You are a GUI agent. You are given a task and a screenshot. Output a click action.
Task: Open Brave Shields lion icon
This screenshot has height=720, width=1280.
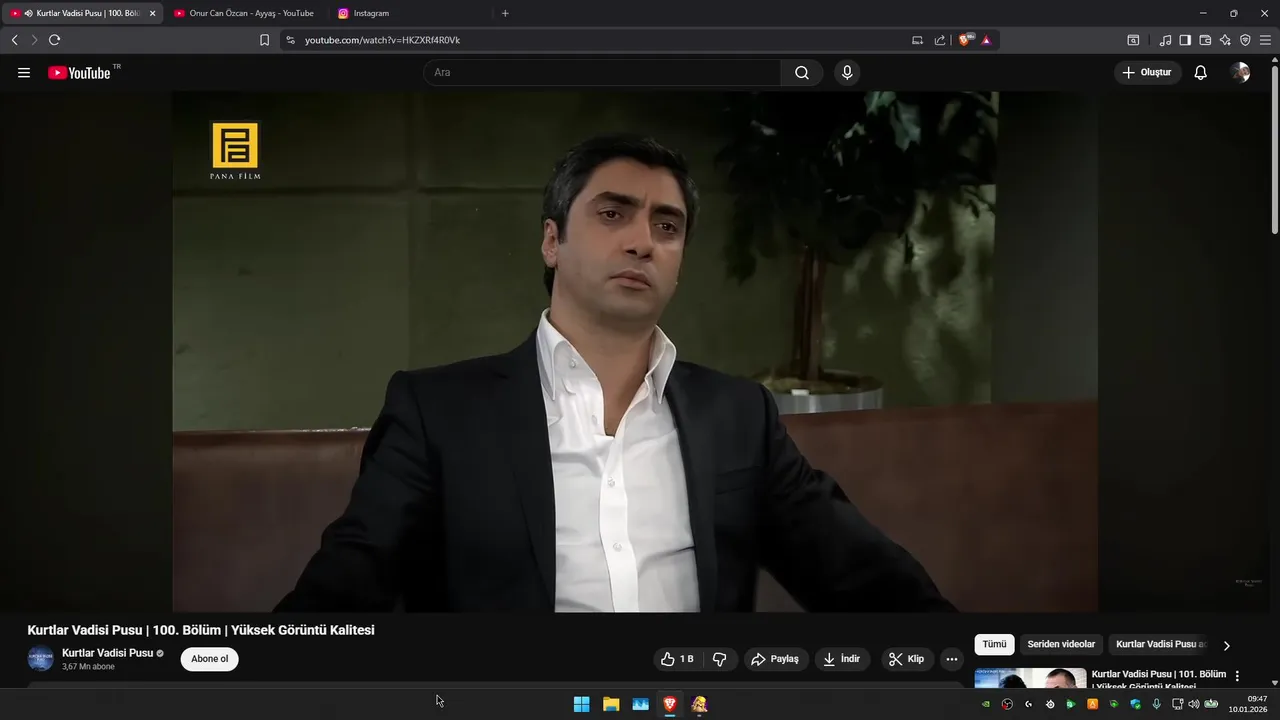point(966,40)
